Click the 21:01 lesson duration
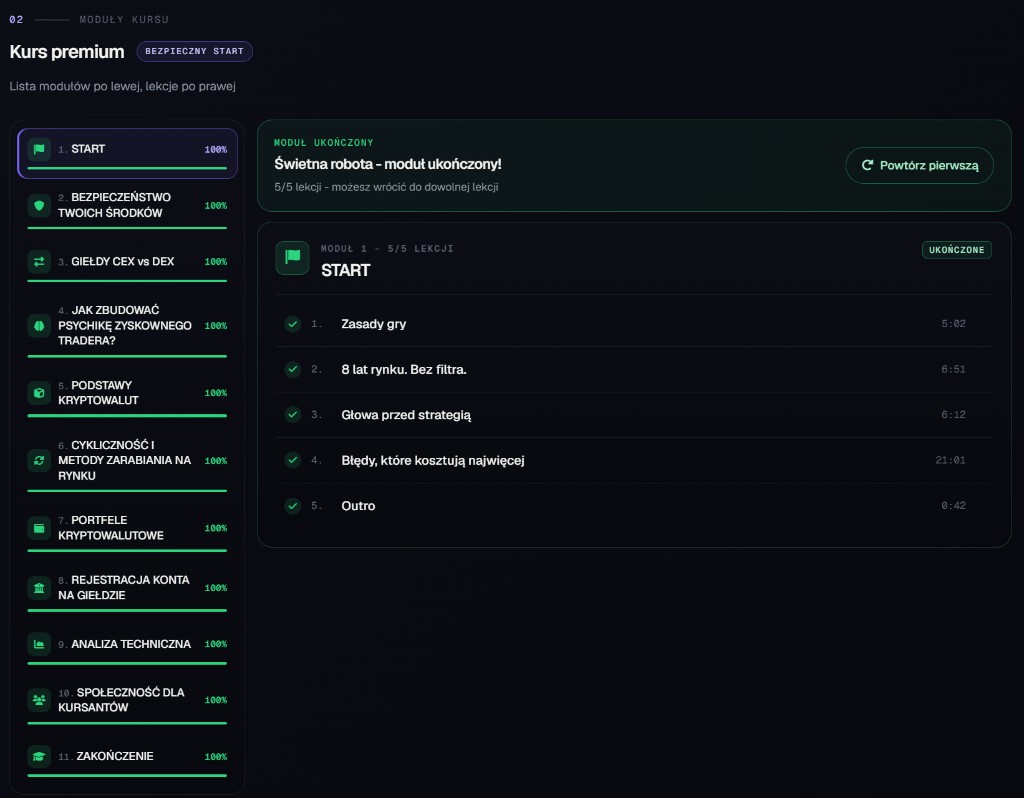Viewport: 1024px width, 798px height. (x=950, y=460)
